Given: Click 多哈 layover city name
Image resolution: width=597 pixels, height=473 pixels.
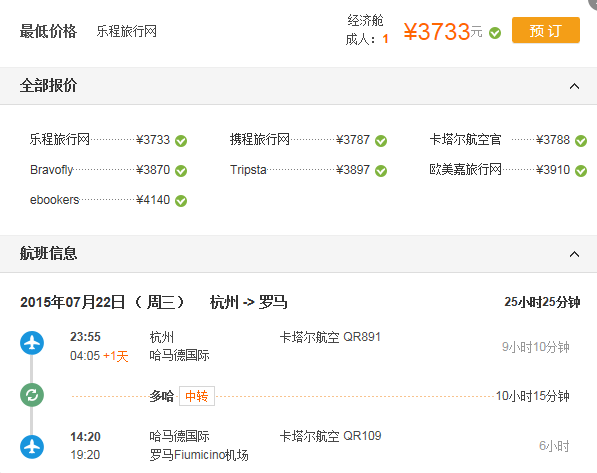Looking at the screenshot, I should pyautogui.click(x=161, y=396).
